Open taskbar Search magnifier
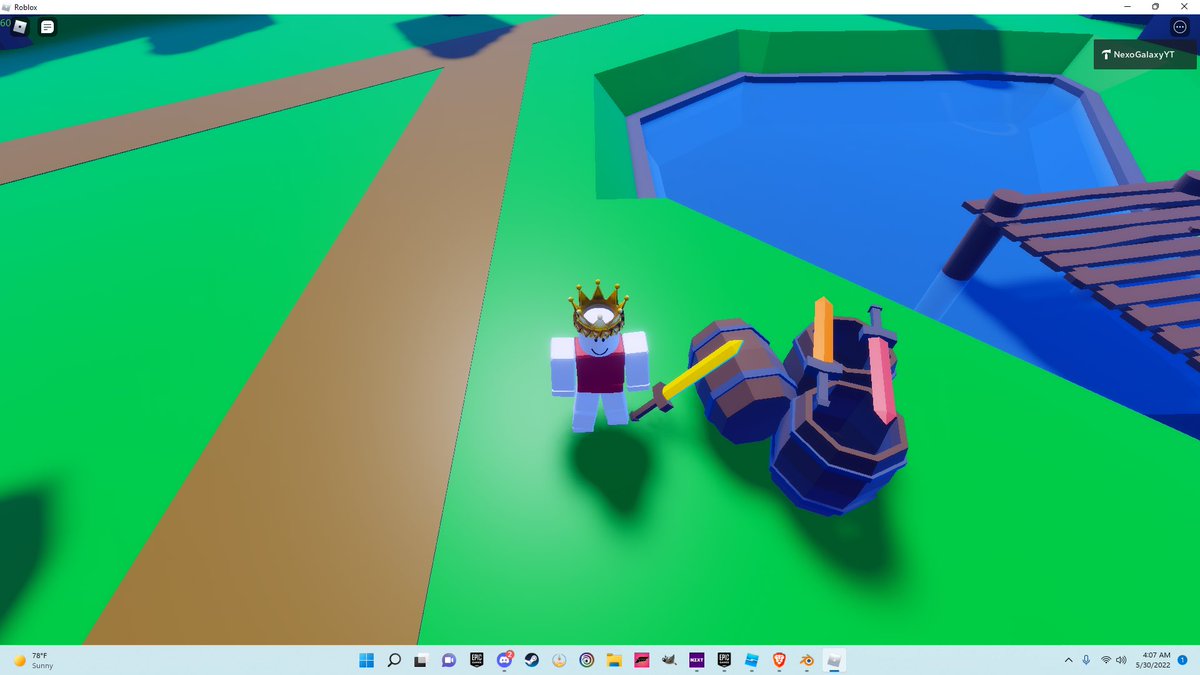 tap(394, 660)
